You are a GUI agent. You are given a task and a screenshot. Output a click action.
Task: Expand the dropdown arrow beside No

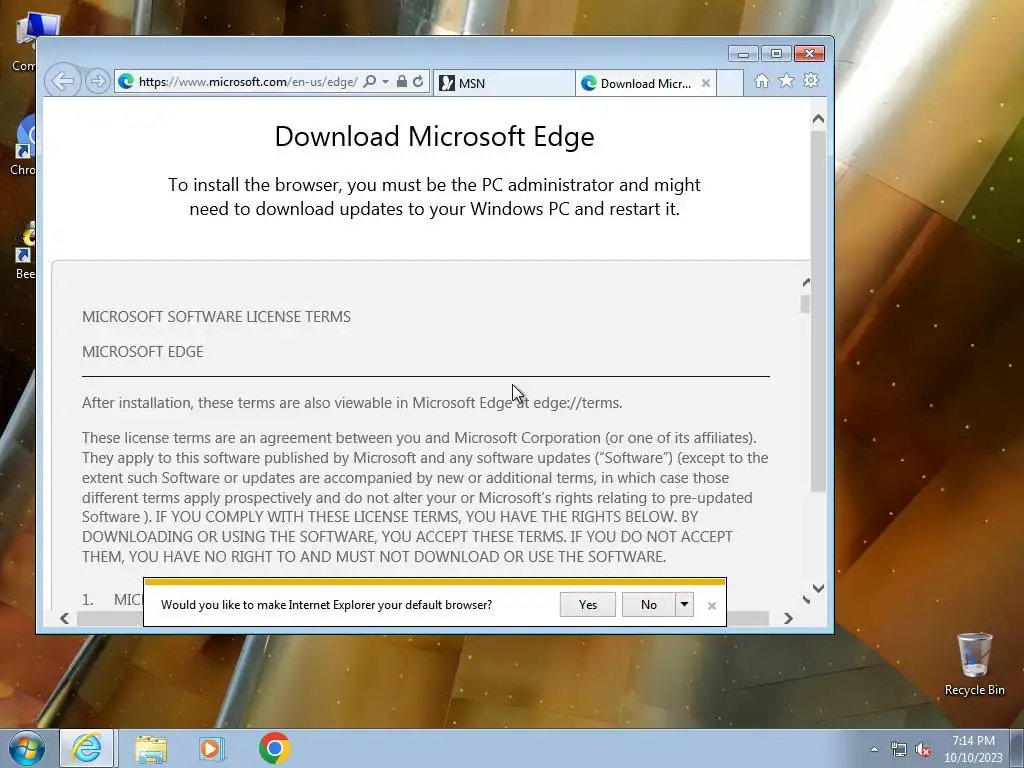click(684, 605)
